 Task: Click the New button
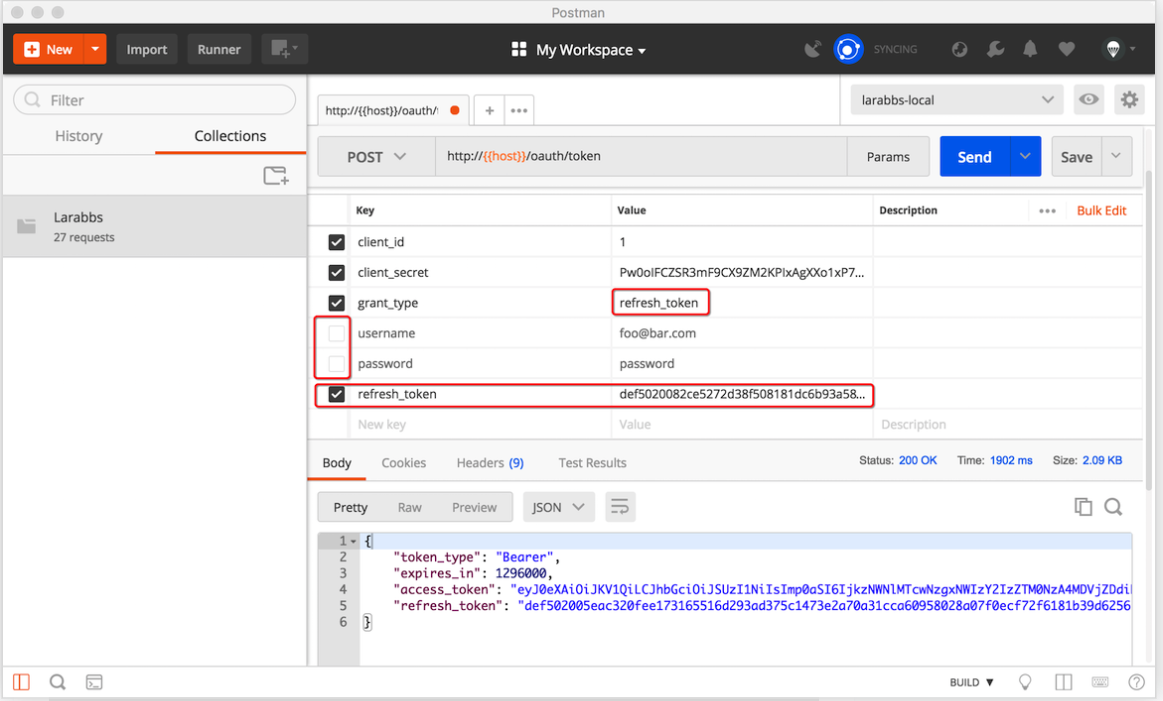coord(49,49)
